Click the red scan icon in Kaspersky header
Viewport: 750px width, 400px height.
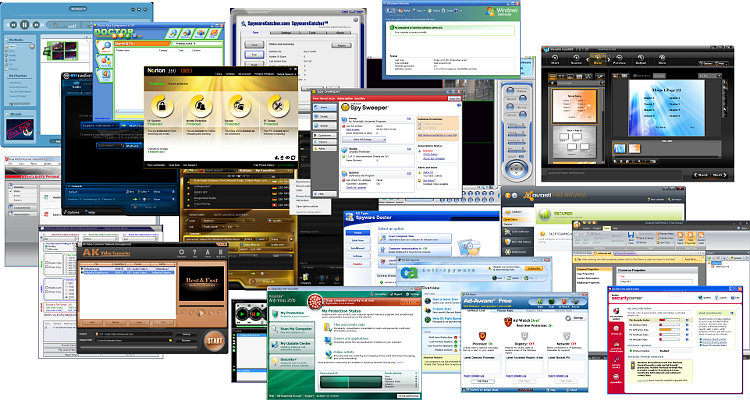pyautogui.click(x=315, y=301)
